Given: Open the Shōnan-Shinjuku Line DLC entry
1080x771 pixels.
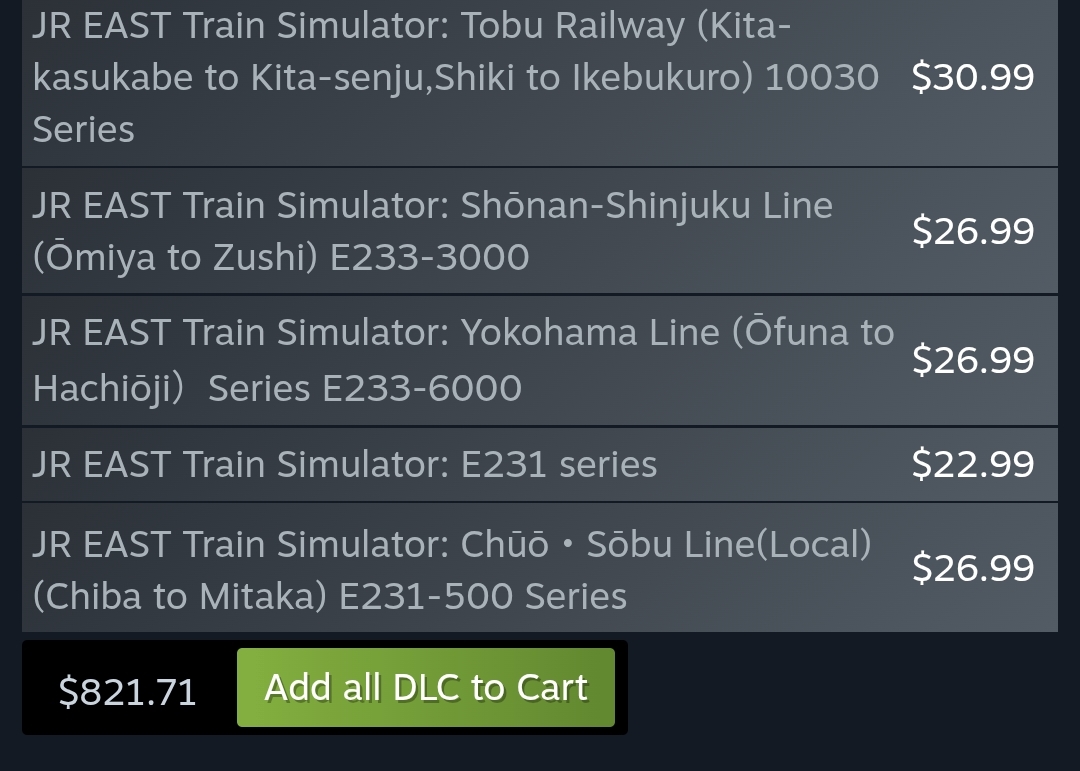Looking at the screenshot, I should pyautogui.click(x=432, y=231).
